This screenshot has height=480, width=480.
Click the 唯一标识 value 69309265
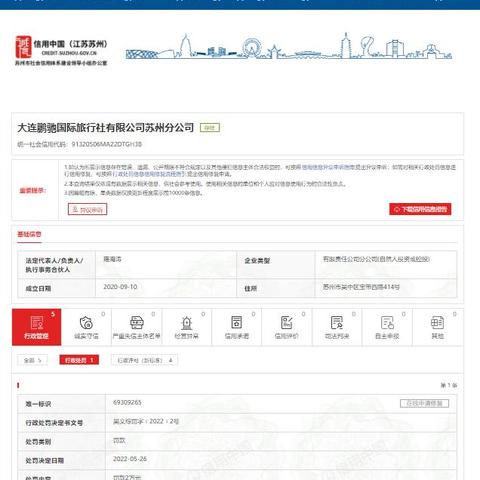tap(127, 403)
